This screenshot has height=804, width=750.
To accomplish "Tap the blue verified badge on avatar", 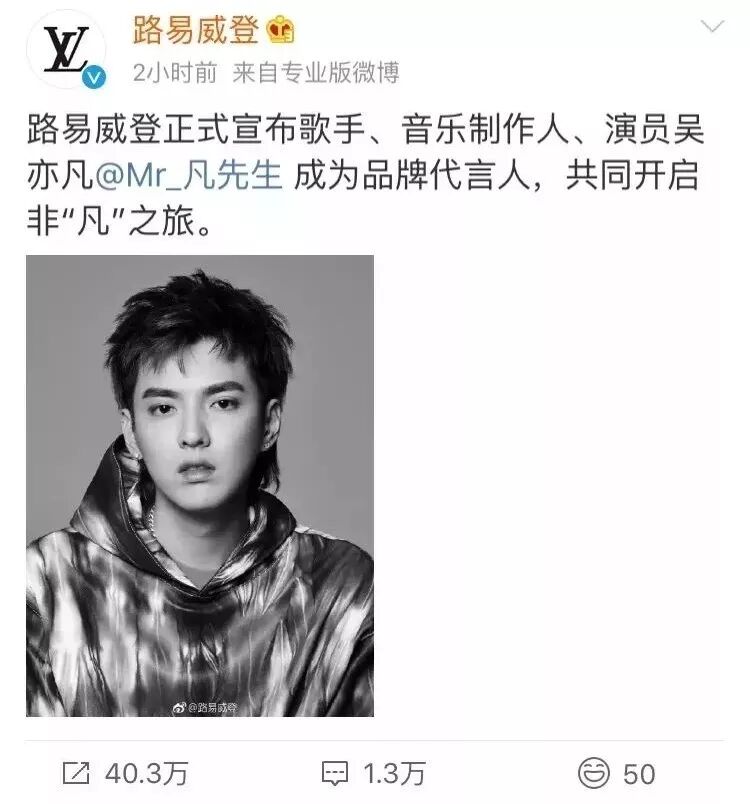I will (x=94, y=76).
